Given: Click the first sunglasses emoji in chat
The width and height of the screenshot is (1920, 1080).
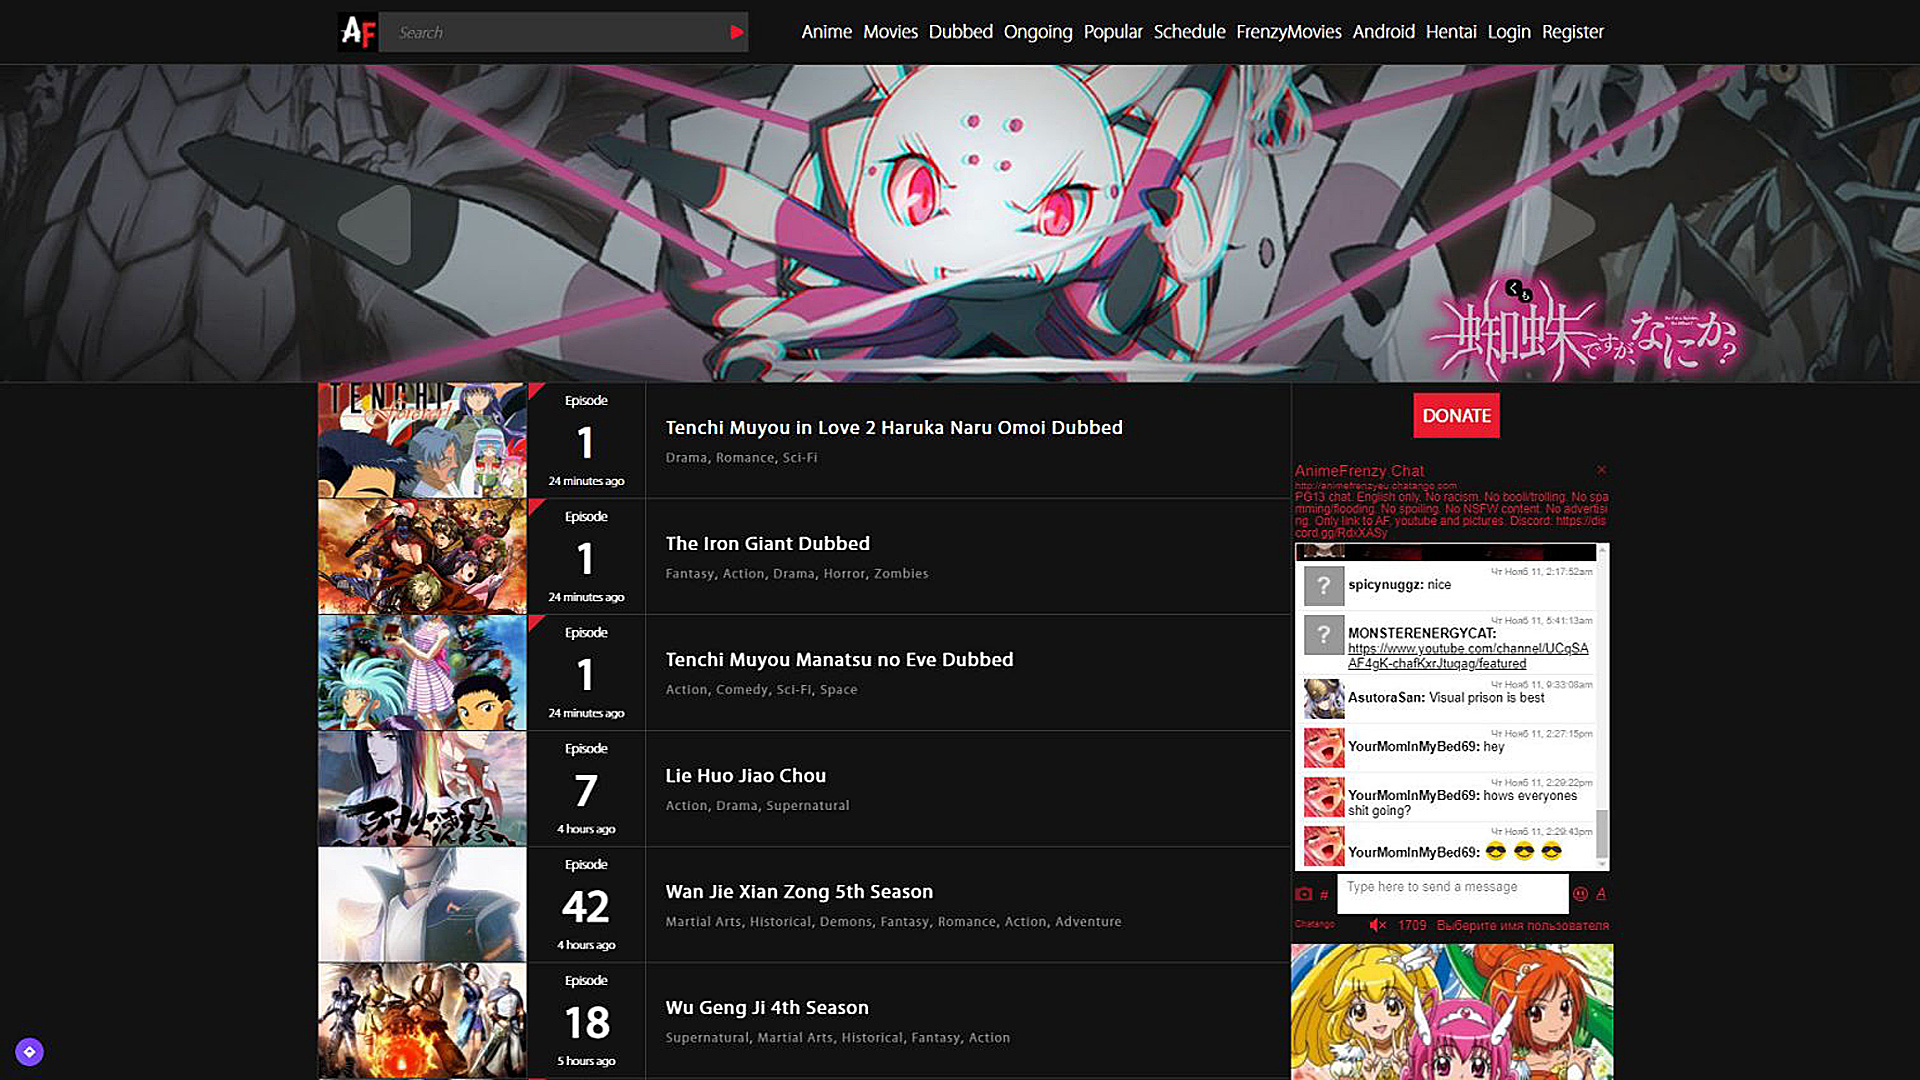Looking at the screenshot, I should click(x=1495, y=851).
